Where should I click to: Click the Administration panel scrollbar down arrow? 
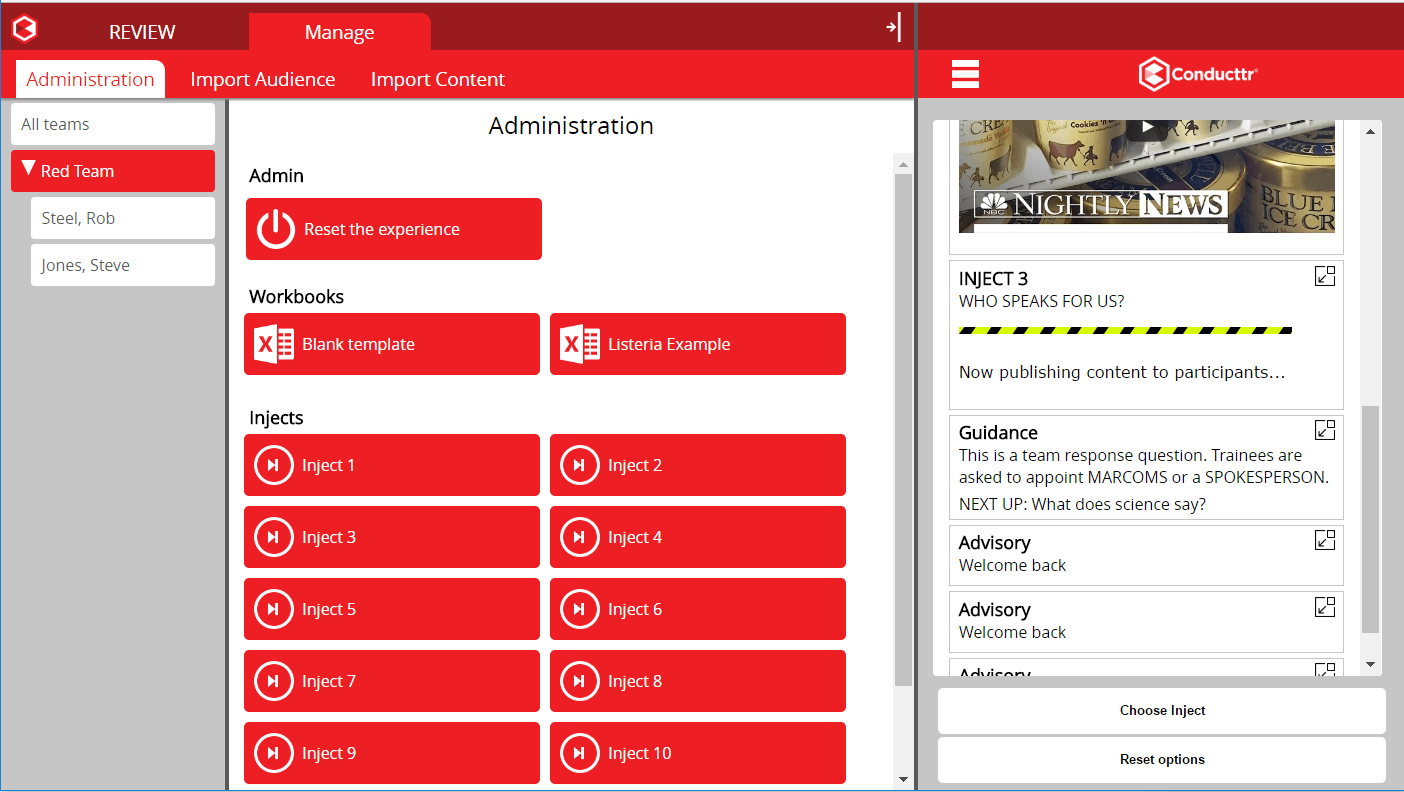tap(903, 779)
